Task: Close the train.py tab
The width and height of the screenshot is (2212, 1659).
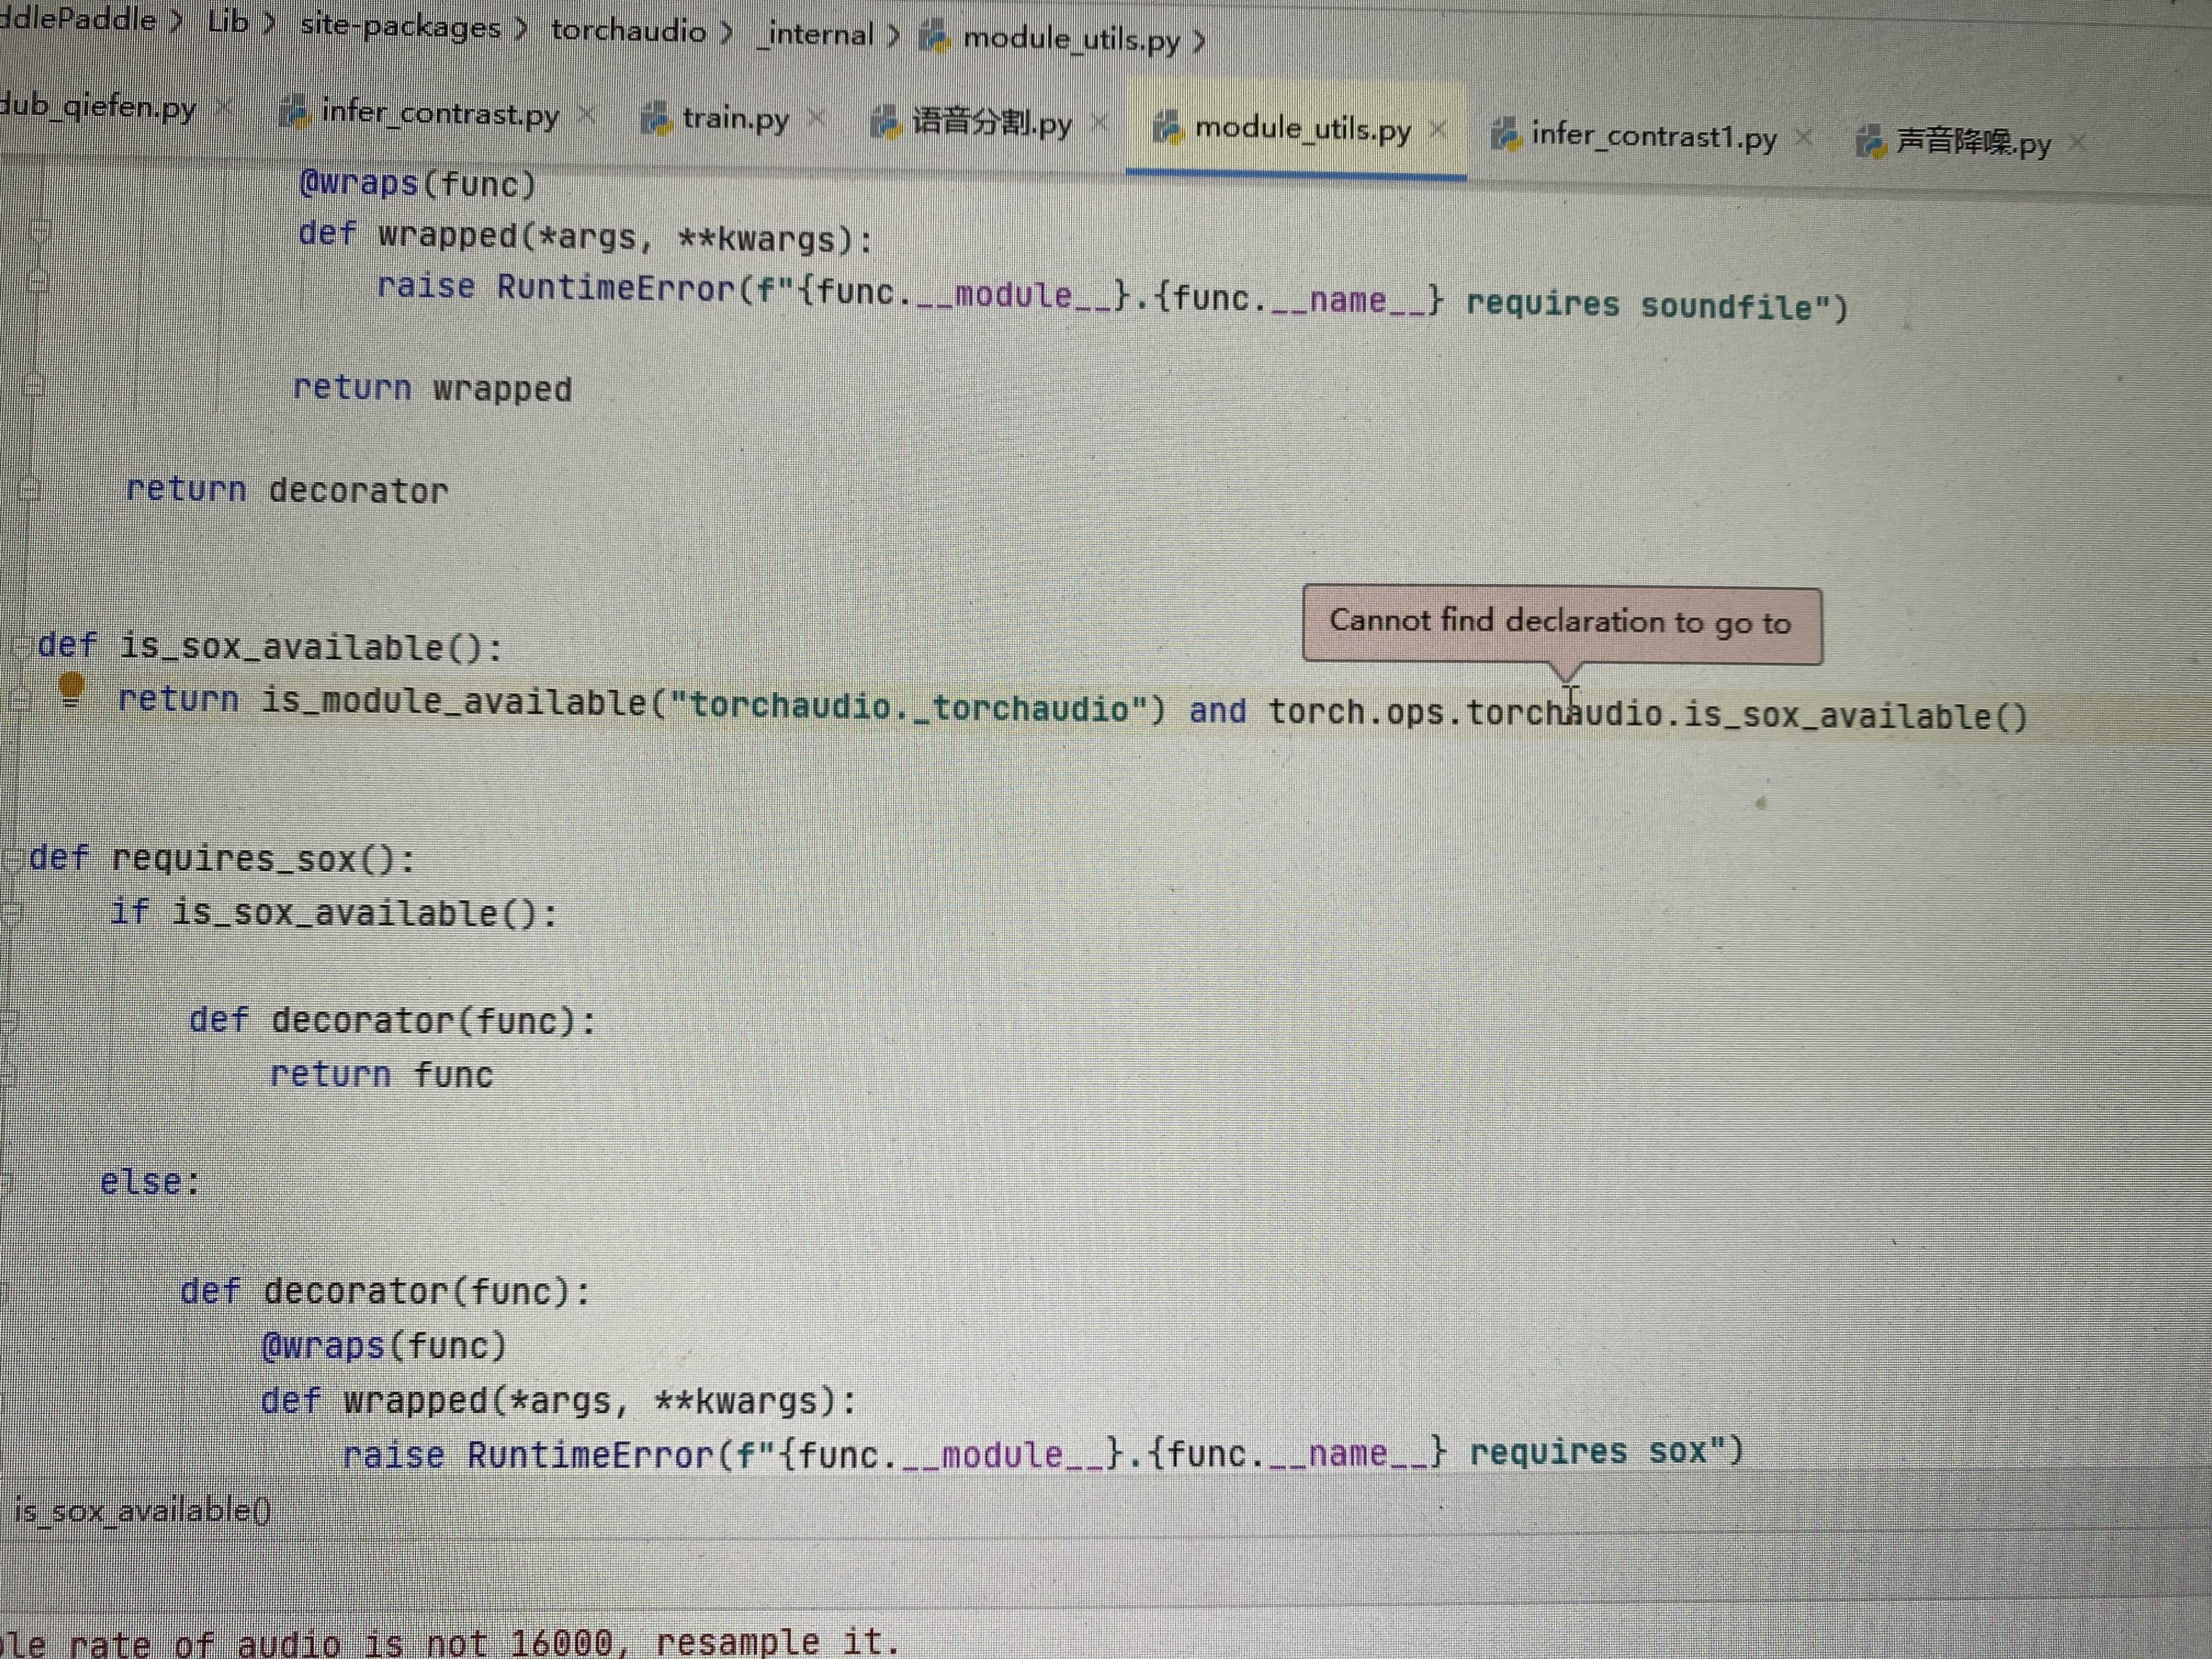Action: (x=816, y=118)
